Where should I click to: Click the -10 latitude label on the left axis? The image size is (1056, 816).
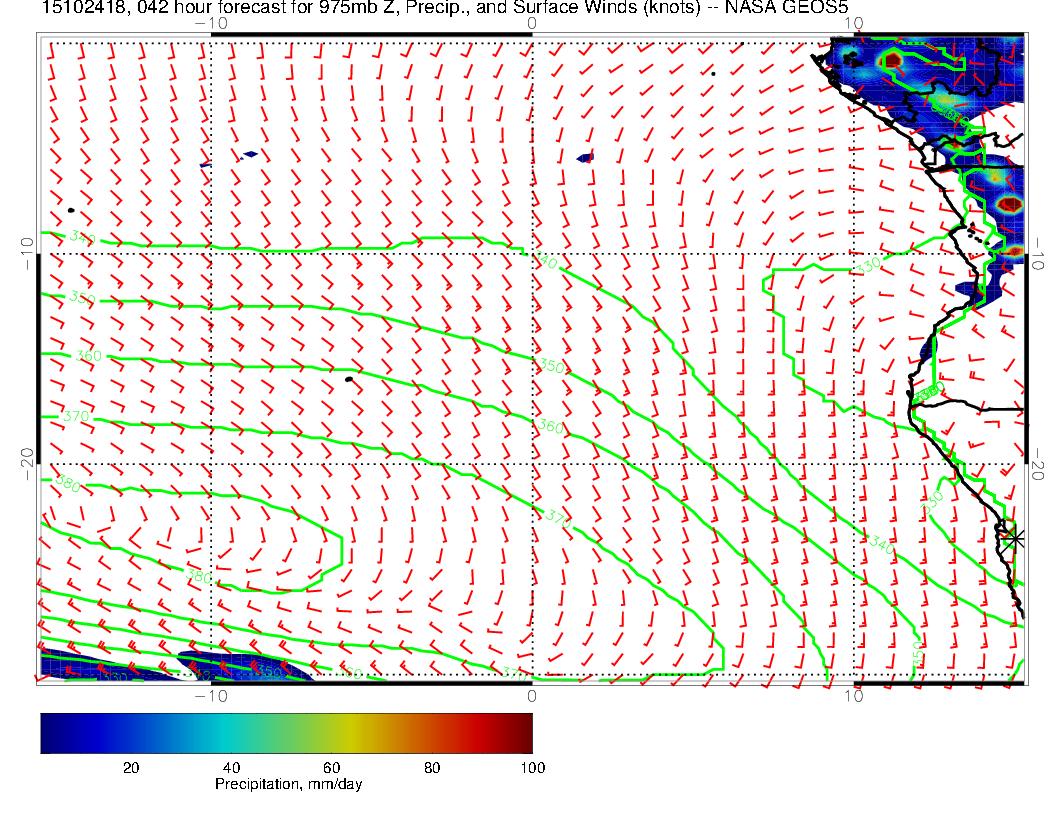point(24,253)
